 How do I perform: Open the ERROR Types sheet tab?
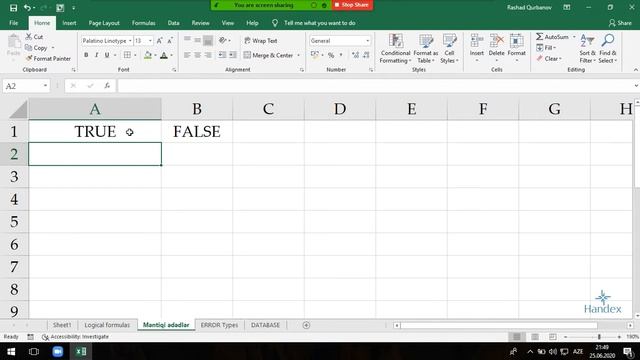(x=219, y=325)
